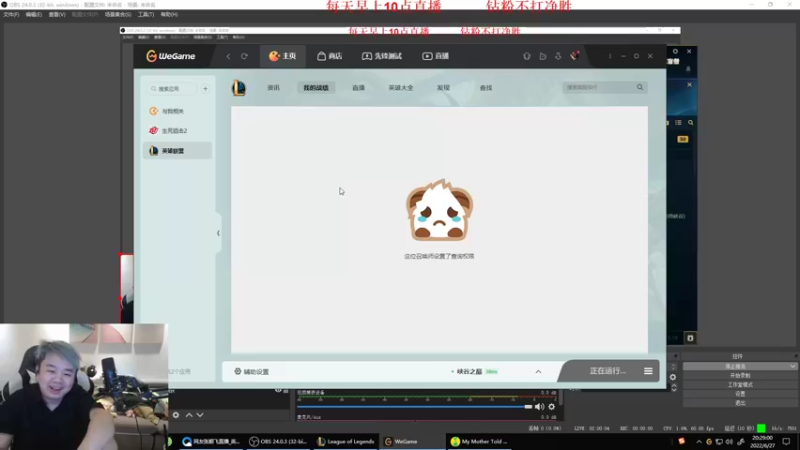This screenshot has width=800, height=450.
Task: Switch to the 发现 sub-tab
Action: point(443,88)
